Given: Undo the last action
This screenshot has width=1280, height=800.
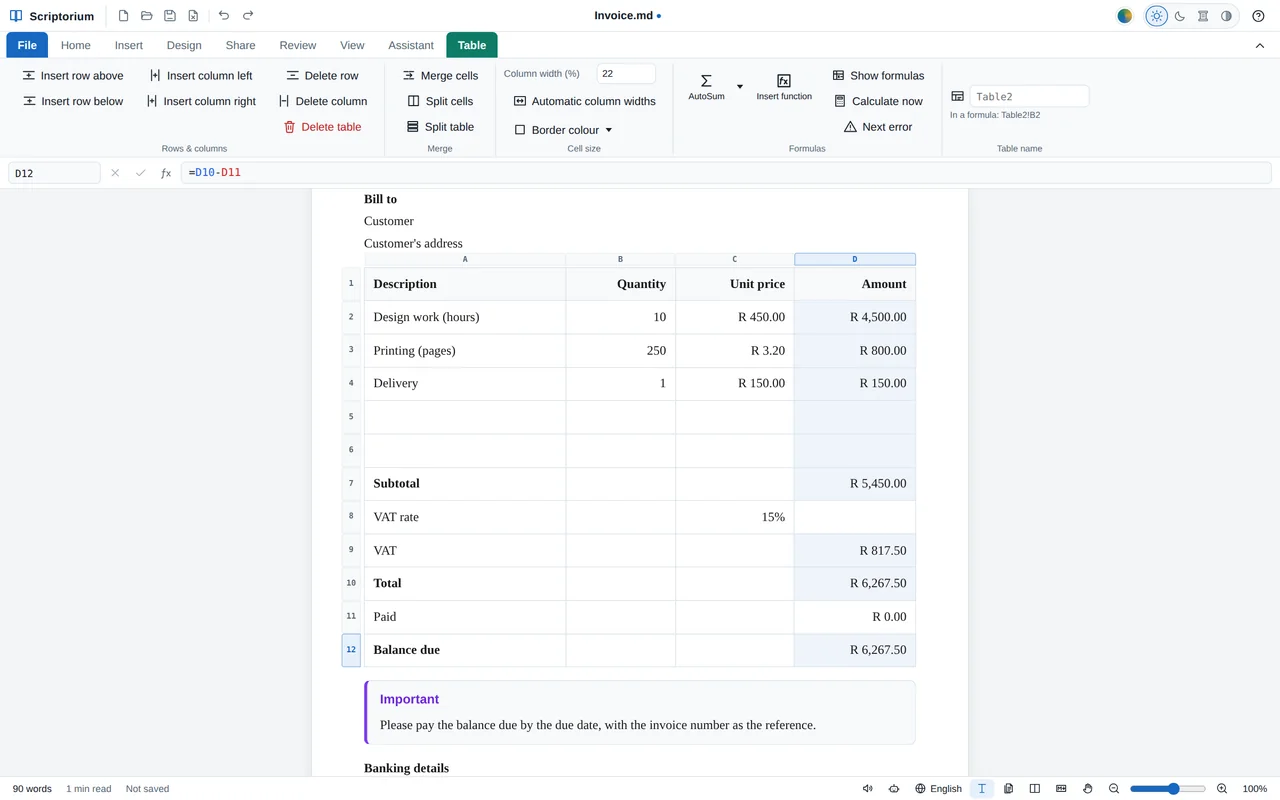Looking at the screenshot, I should 223,16.
